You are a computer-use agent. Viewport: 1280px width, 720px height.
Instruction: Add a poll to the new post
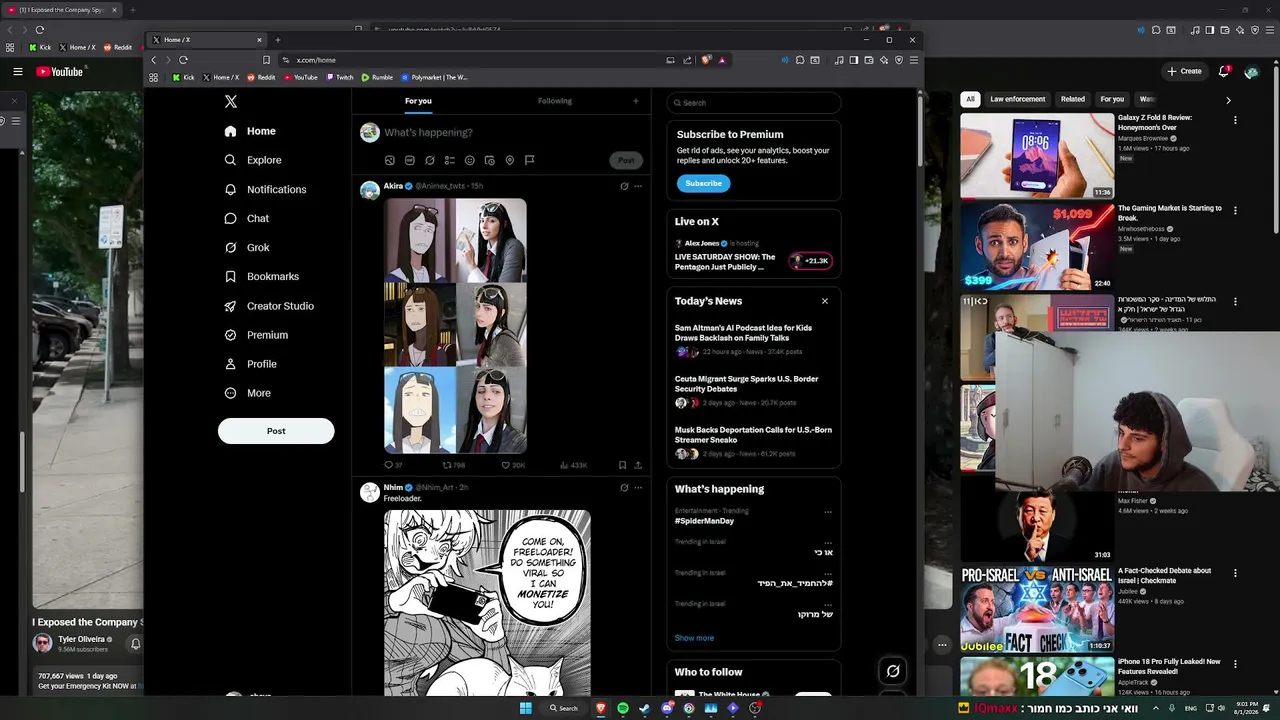450,160
